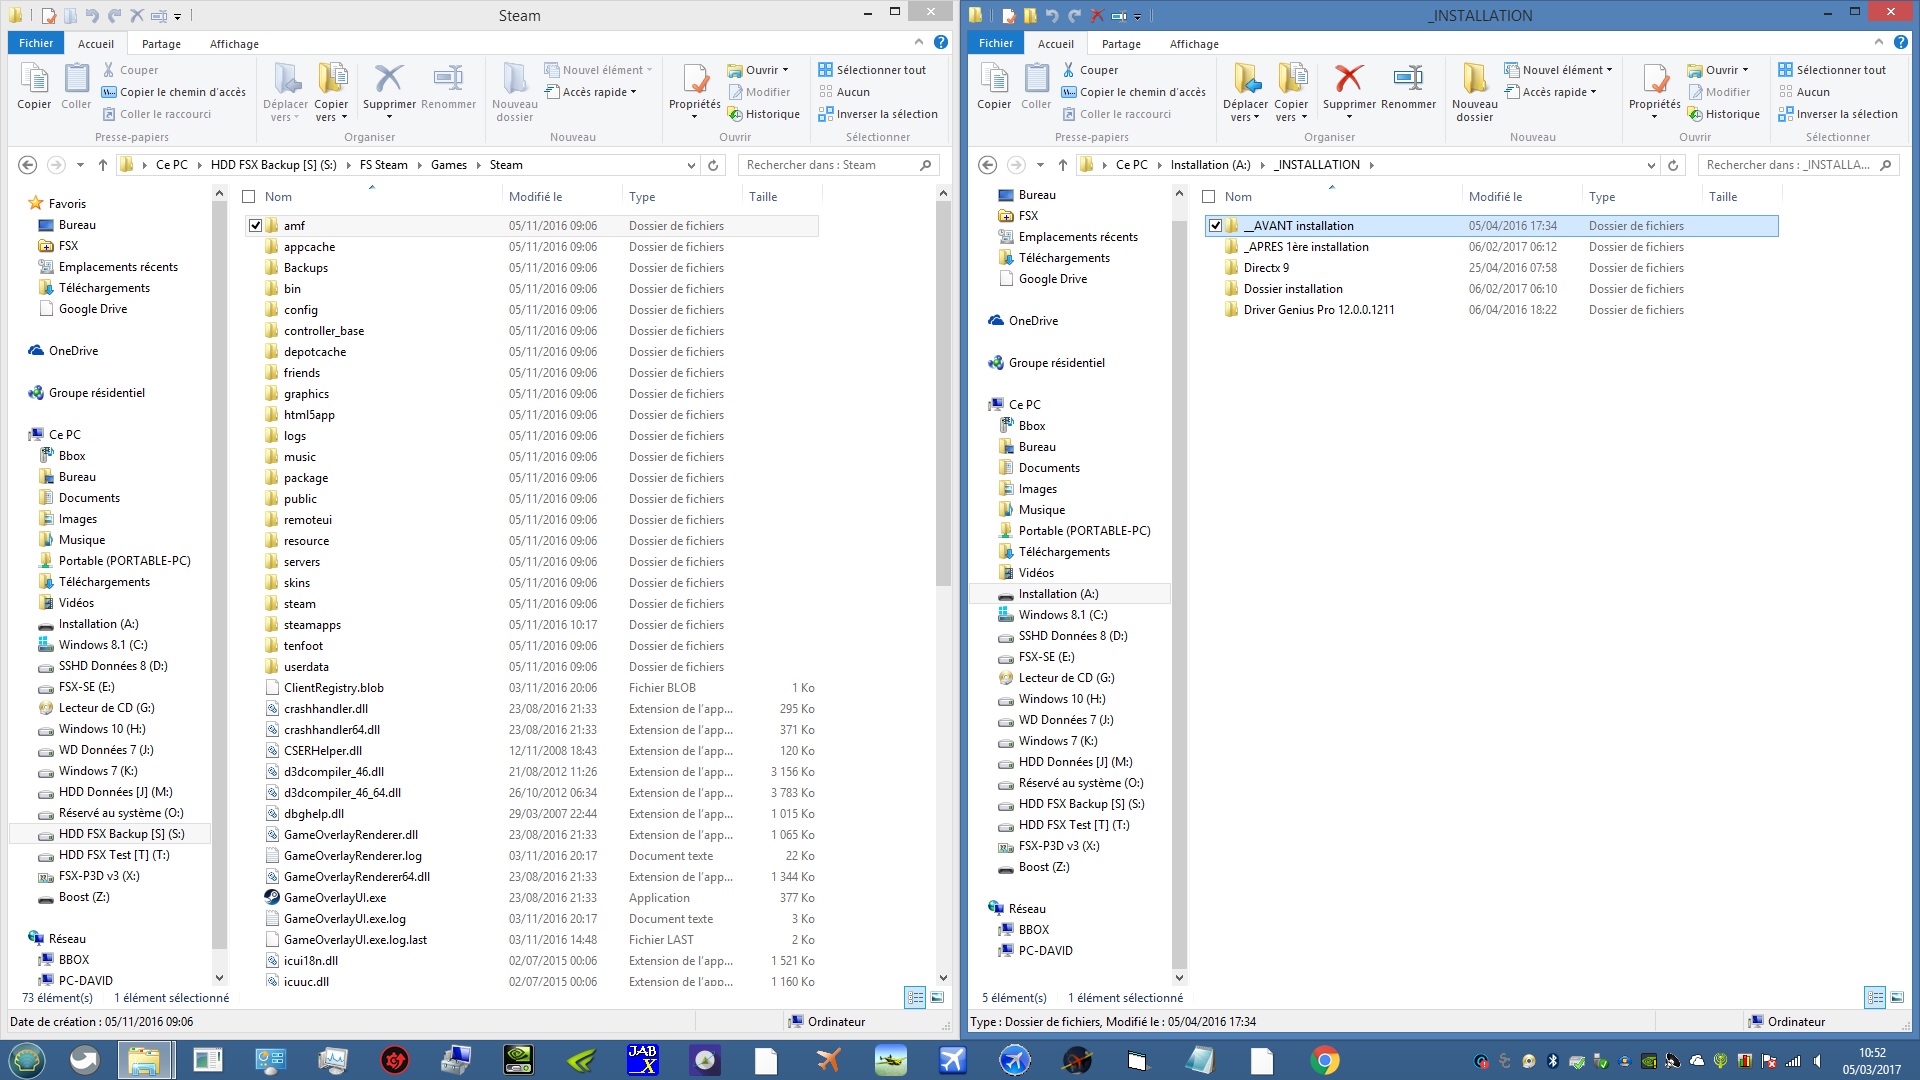The image size is (1920, 1080).
Task: Click Renommer icon in _INSTALLATION window
Action: click(1408, 86)
